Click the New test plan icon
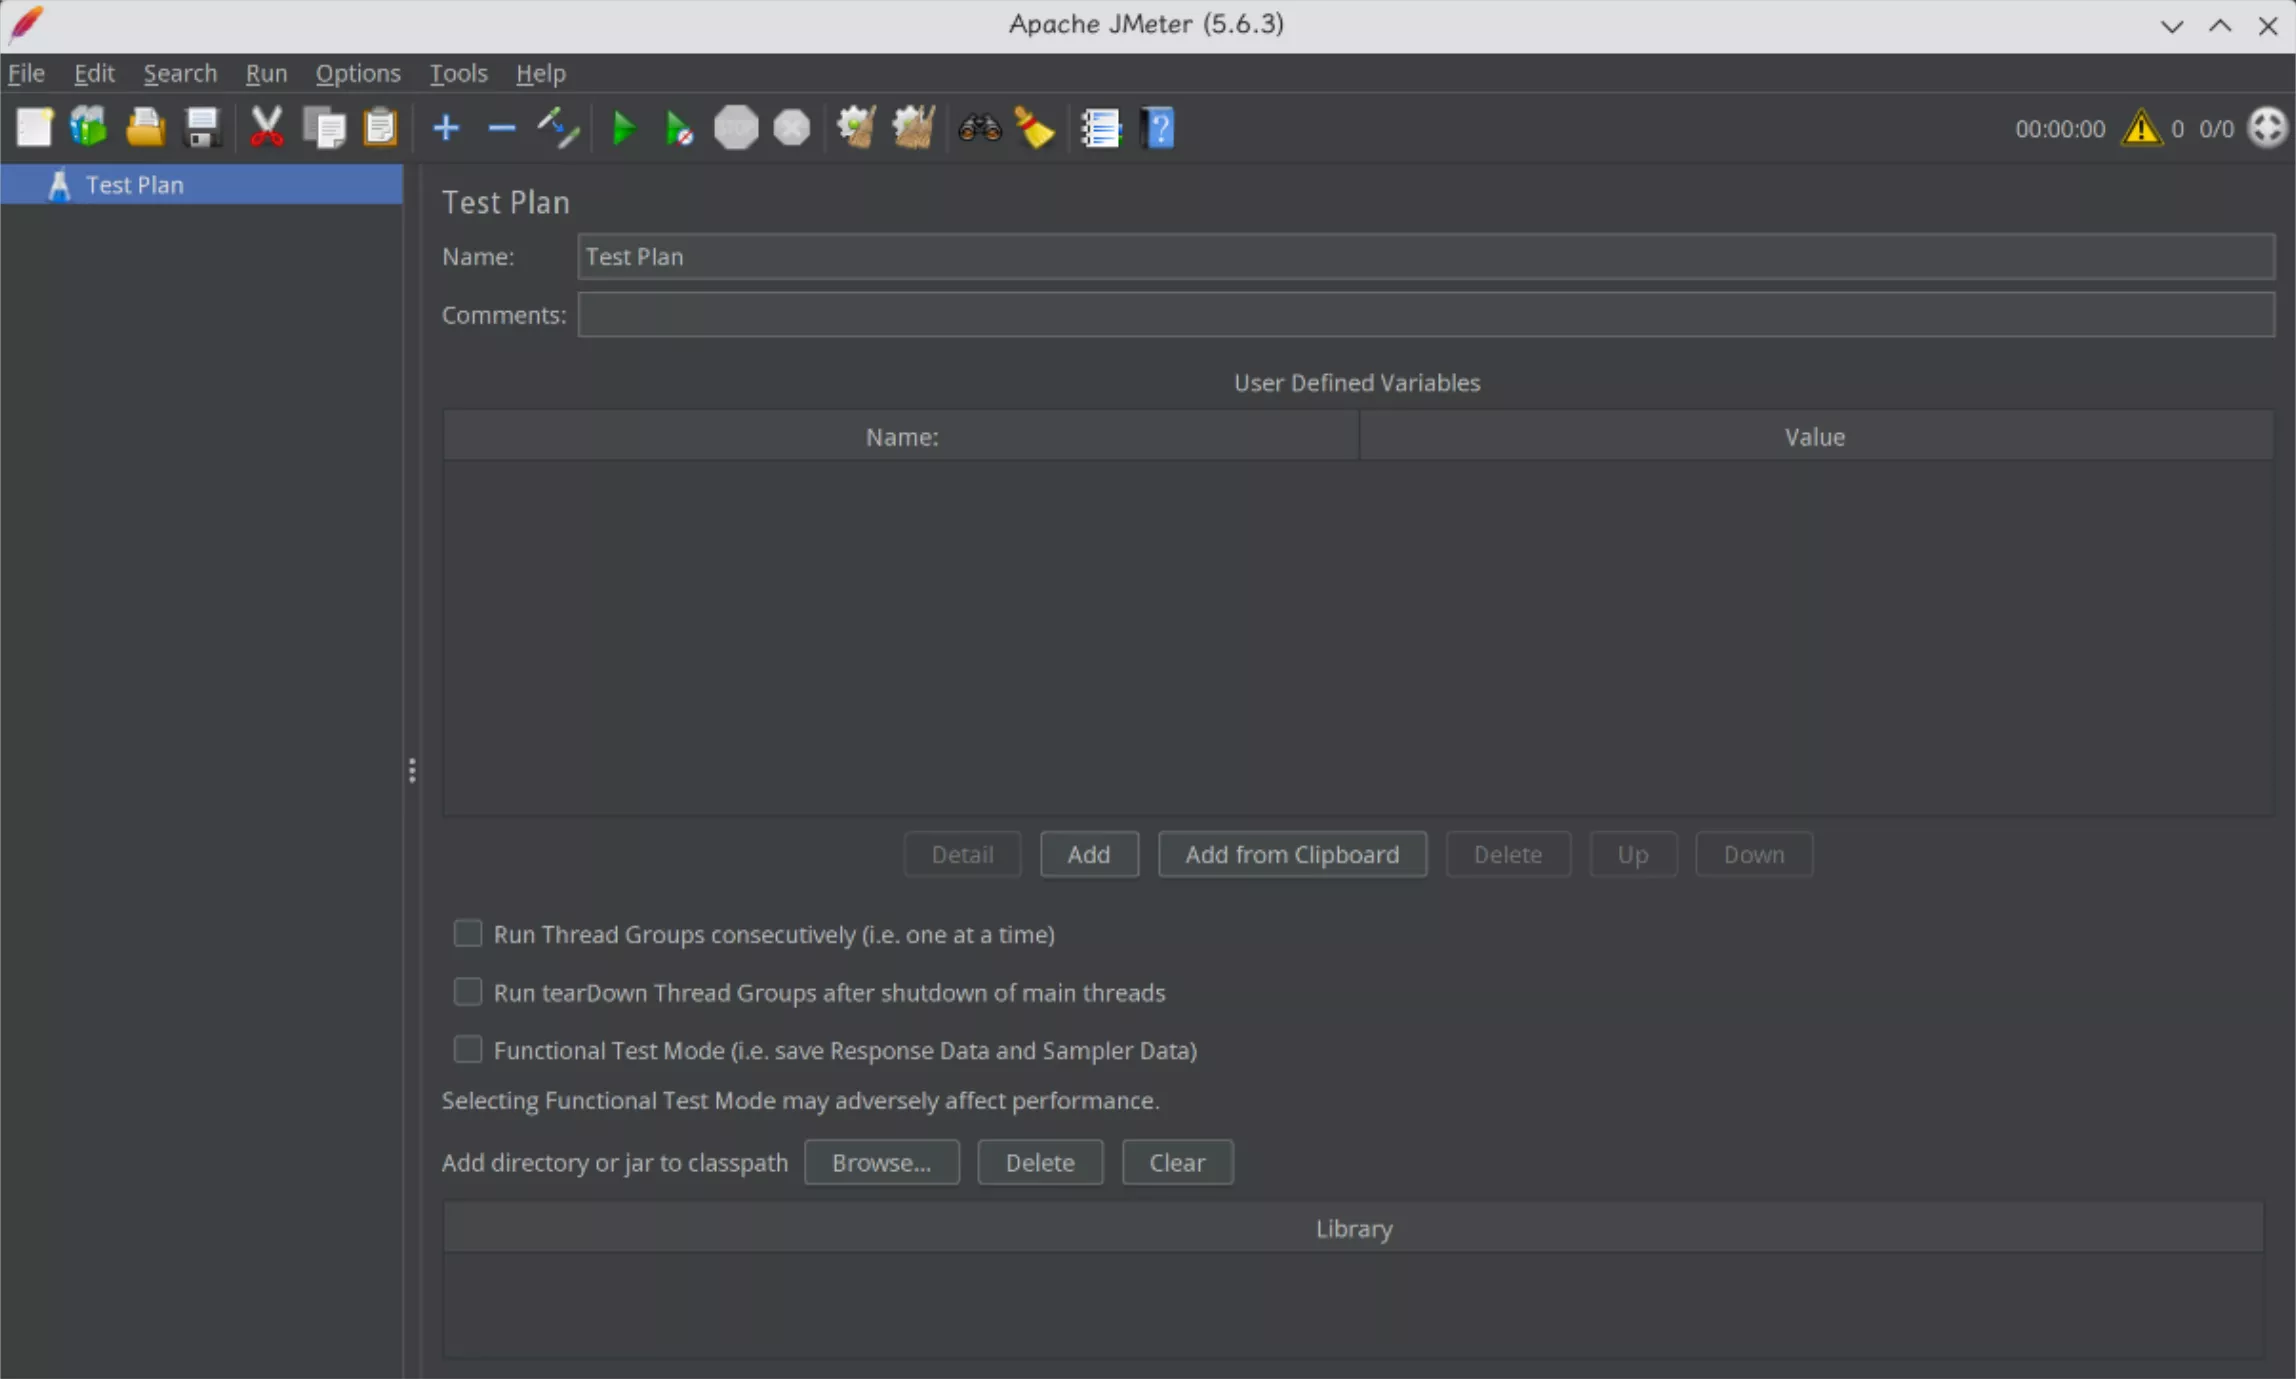The height and width of the screenshot is (1379, 2296). [34, 128]
